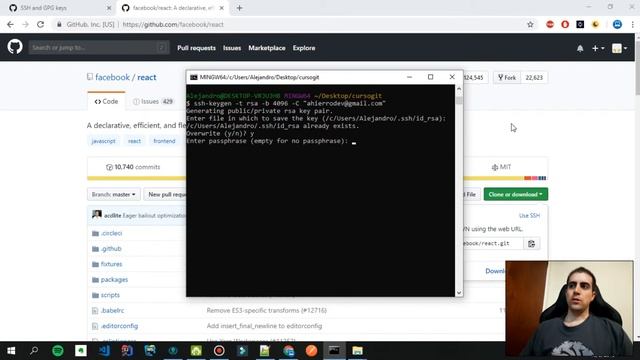Click the browser forward arrow

[x=25, y=24]
